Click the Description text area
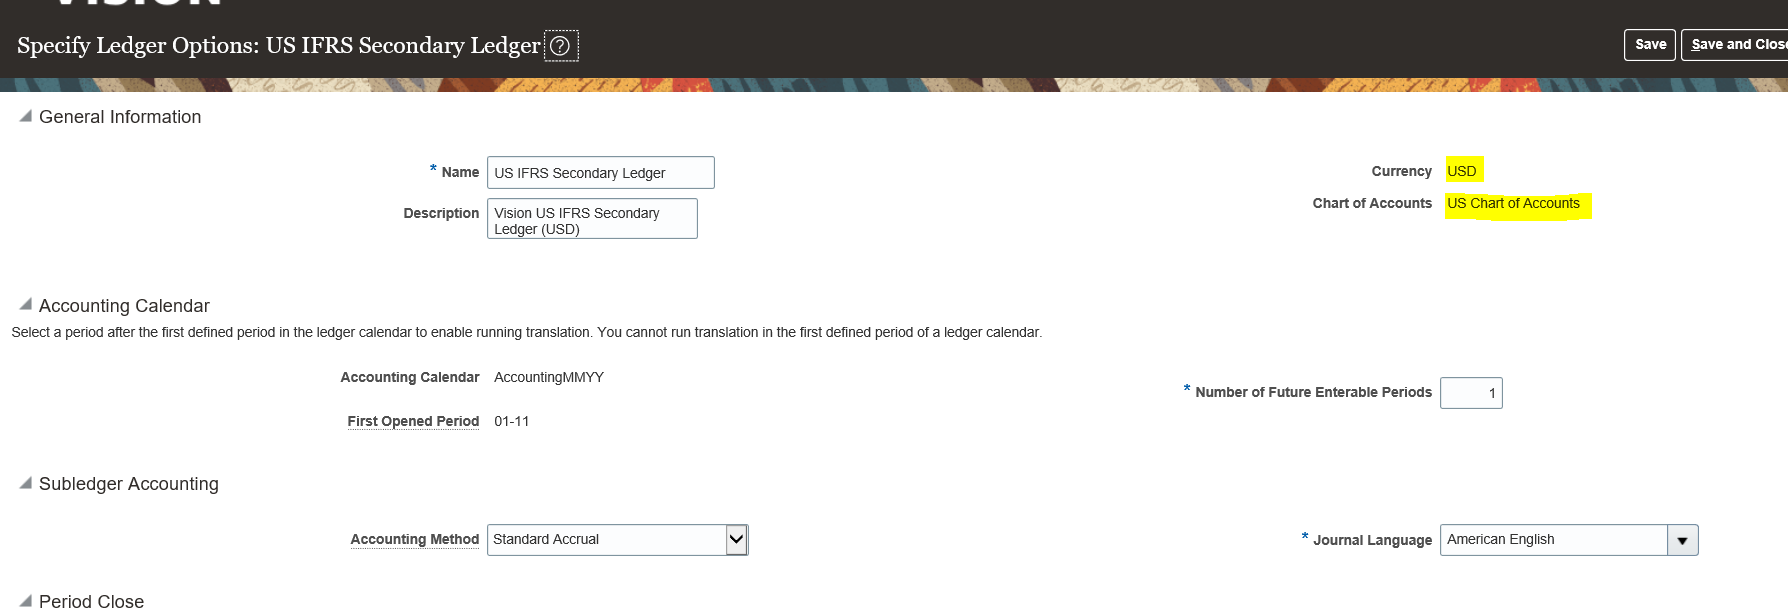Screen dimensions: 1788x608 tap(592, 220)
